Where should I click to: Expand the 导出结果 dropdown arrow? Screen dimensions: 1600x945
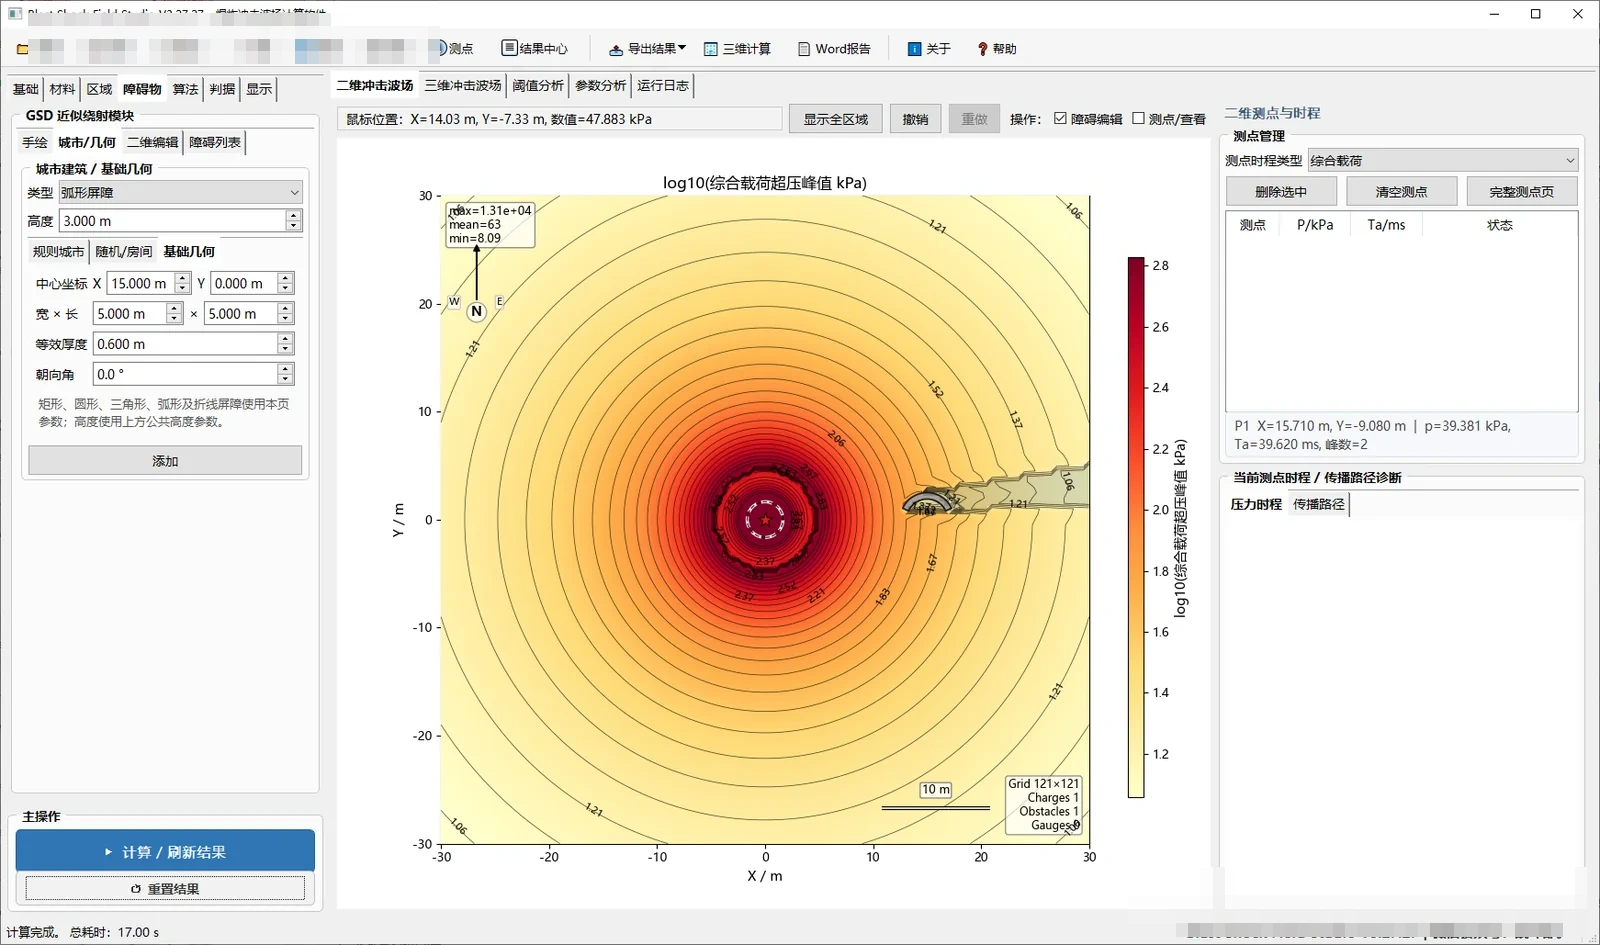pyautogui.click(x=682, y=48)
